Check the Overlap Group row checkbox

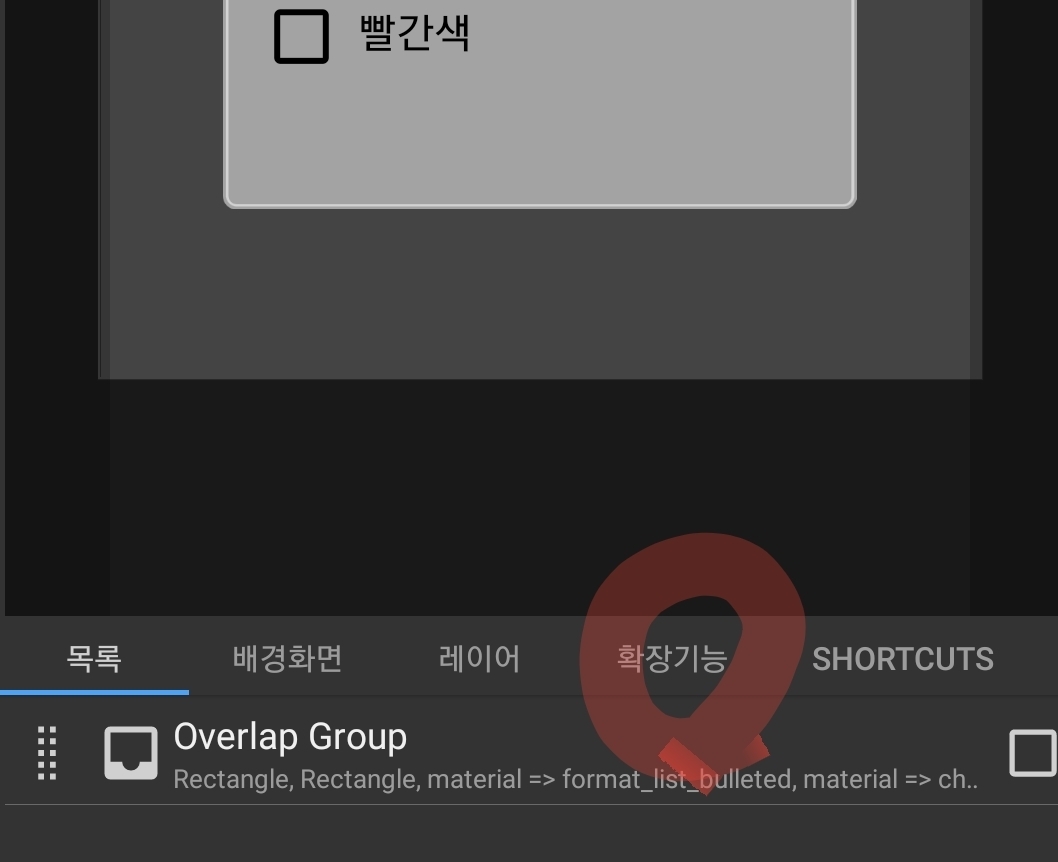click(x=1033, y=753)
